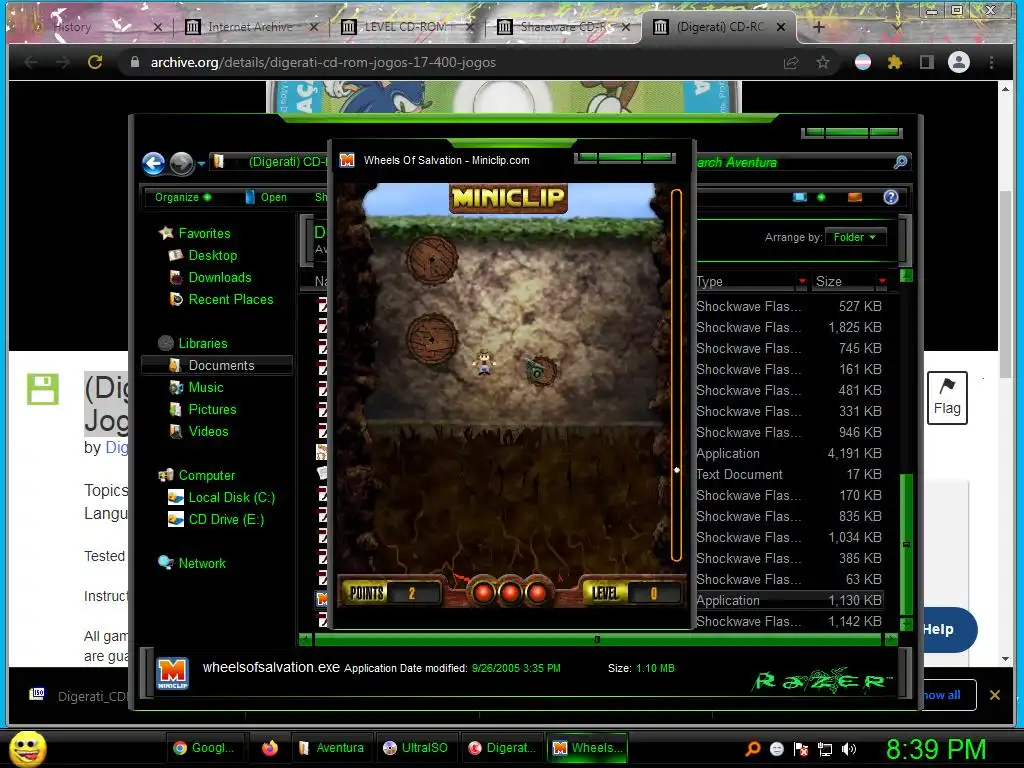Click the Explorer forward arrow button

(182, 163)
